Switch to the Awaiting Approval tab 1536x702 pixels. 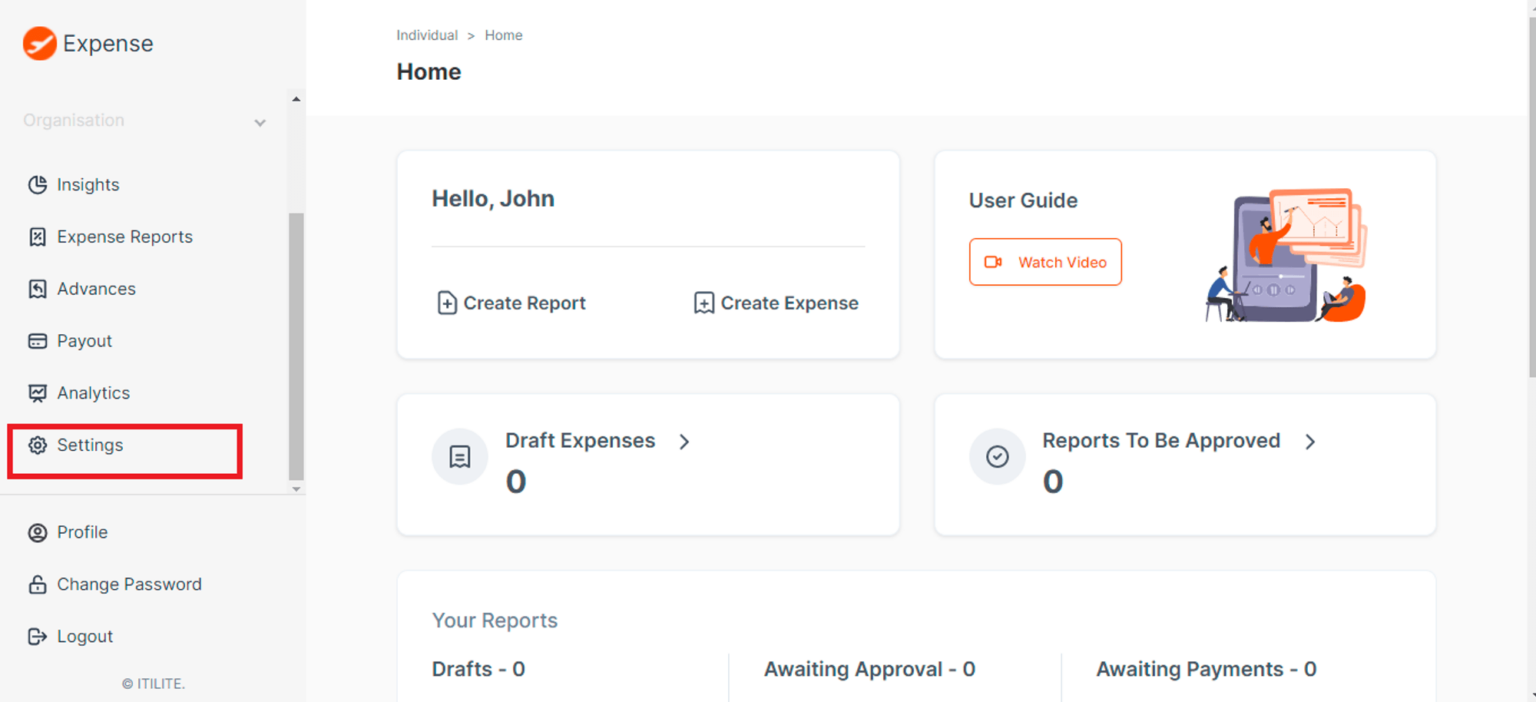(x=869, y=668)
